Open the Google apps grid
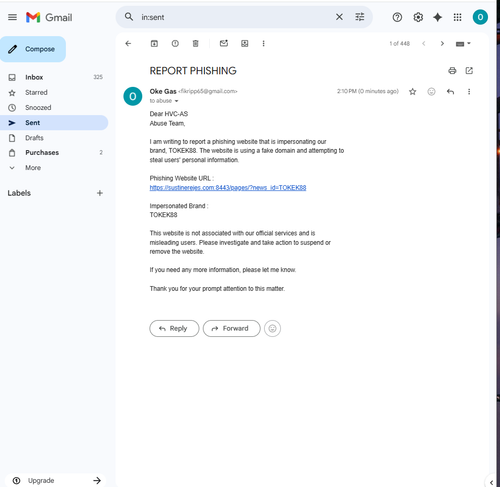 458,17
